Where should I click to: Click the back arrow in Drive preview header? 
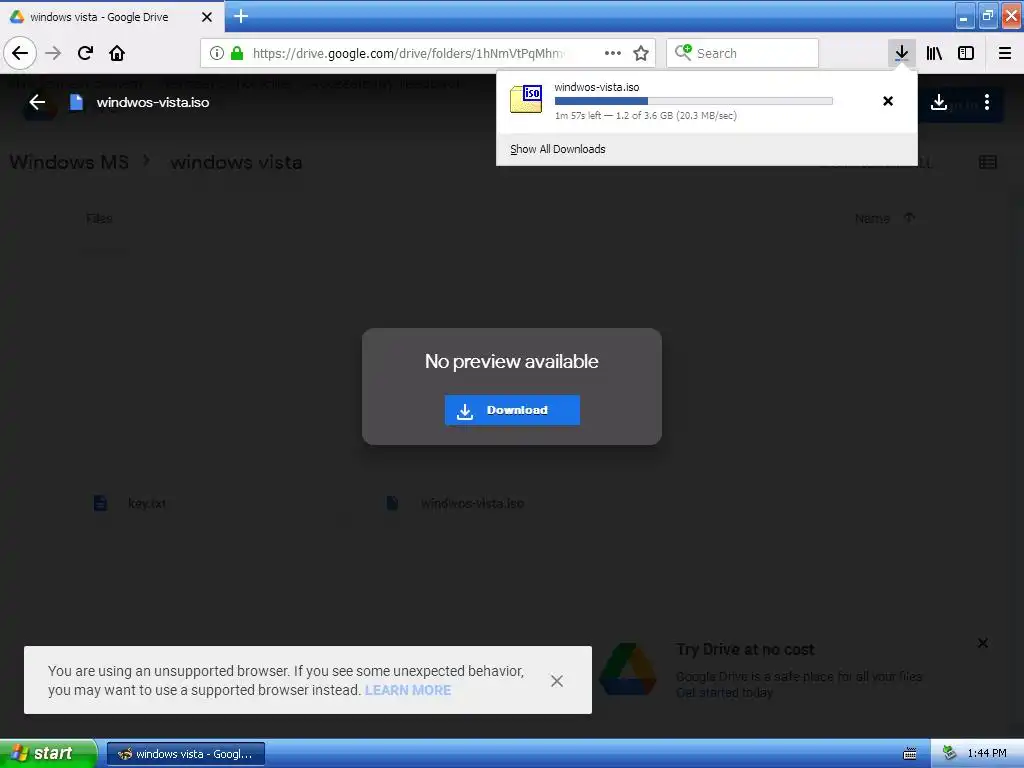(x=37, y=102)
